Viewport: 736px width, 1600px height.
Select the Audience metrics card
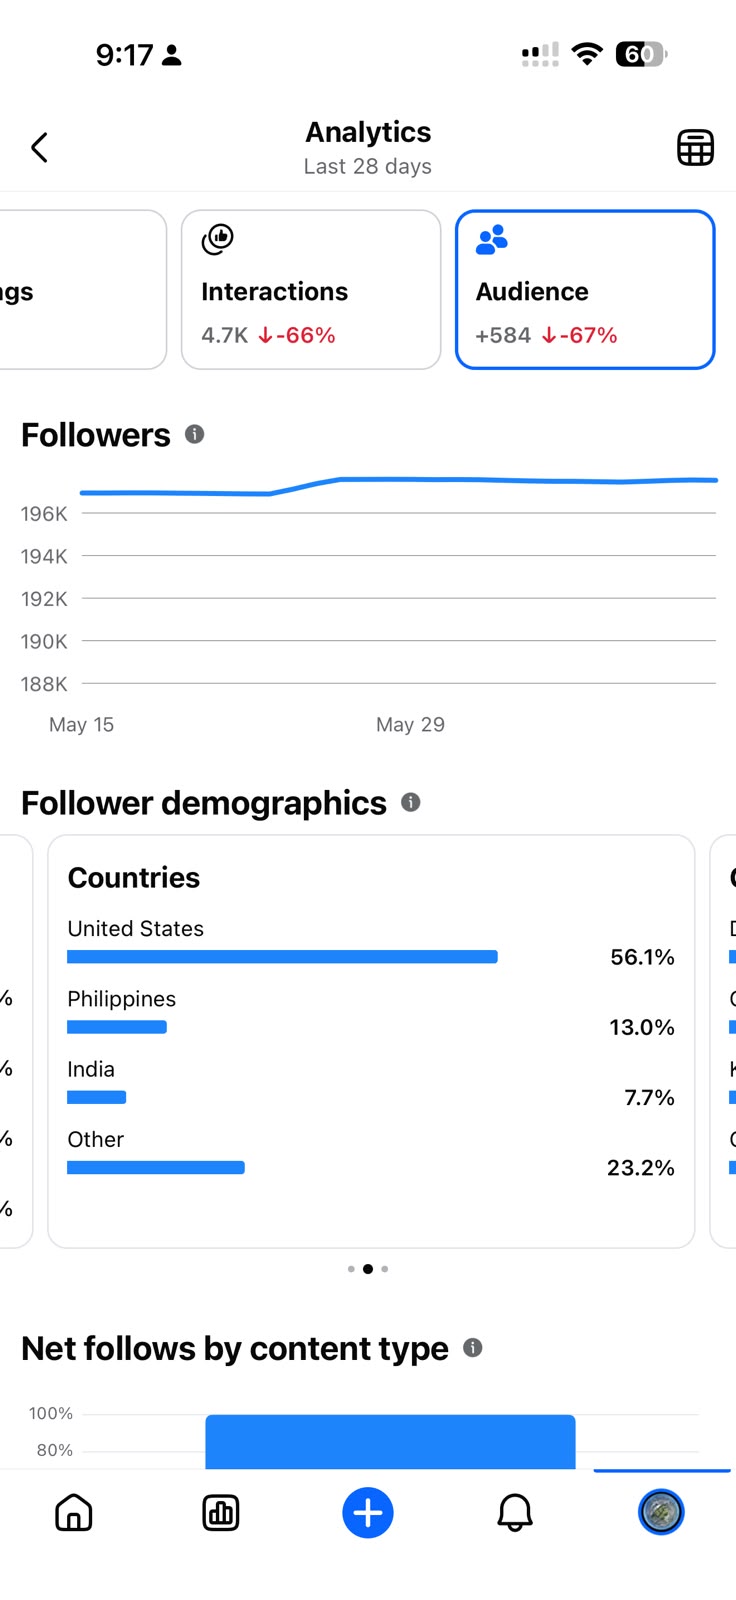point(585,289)
